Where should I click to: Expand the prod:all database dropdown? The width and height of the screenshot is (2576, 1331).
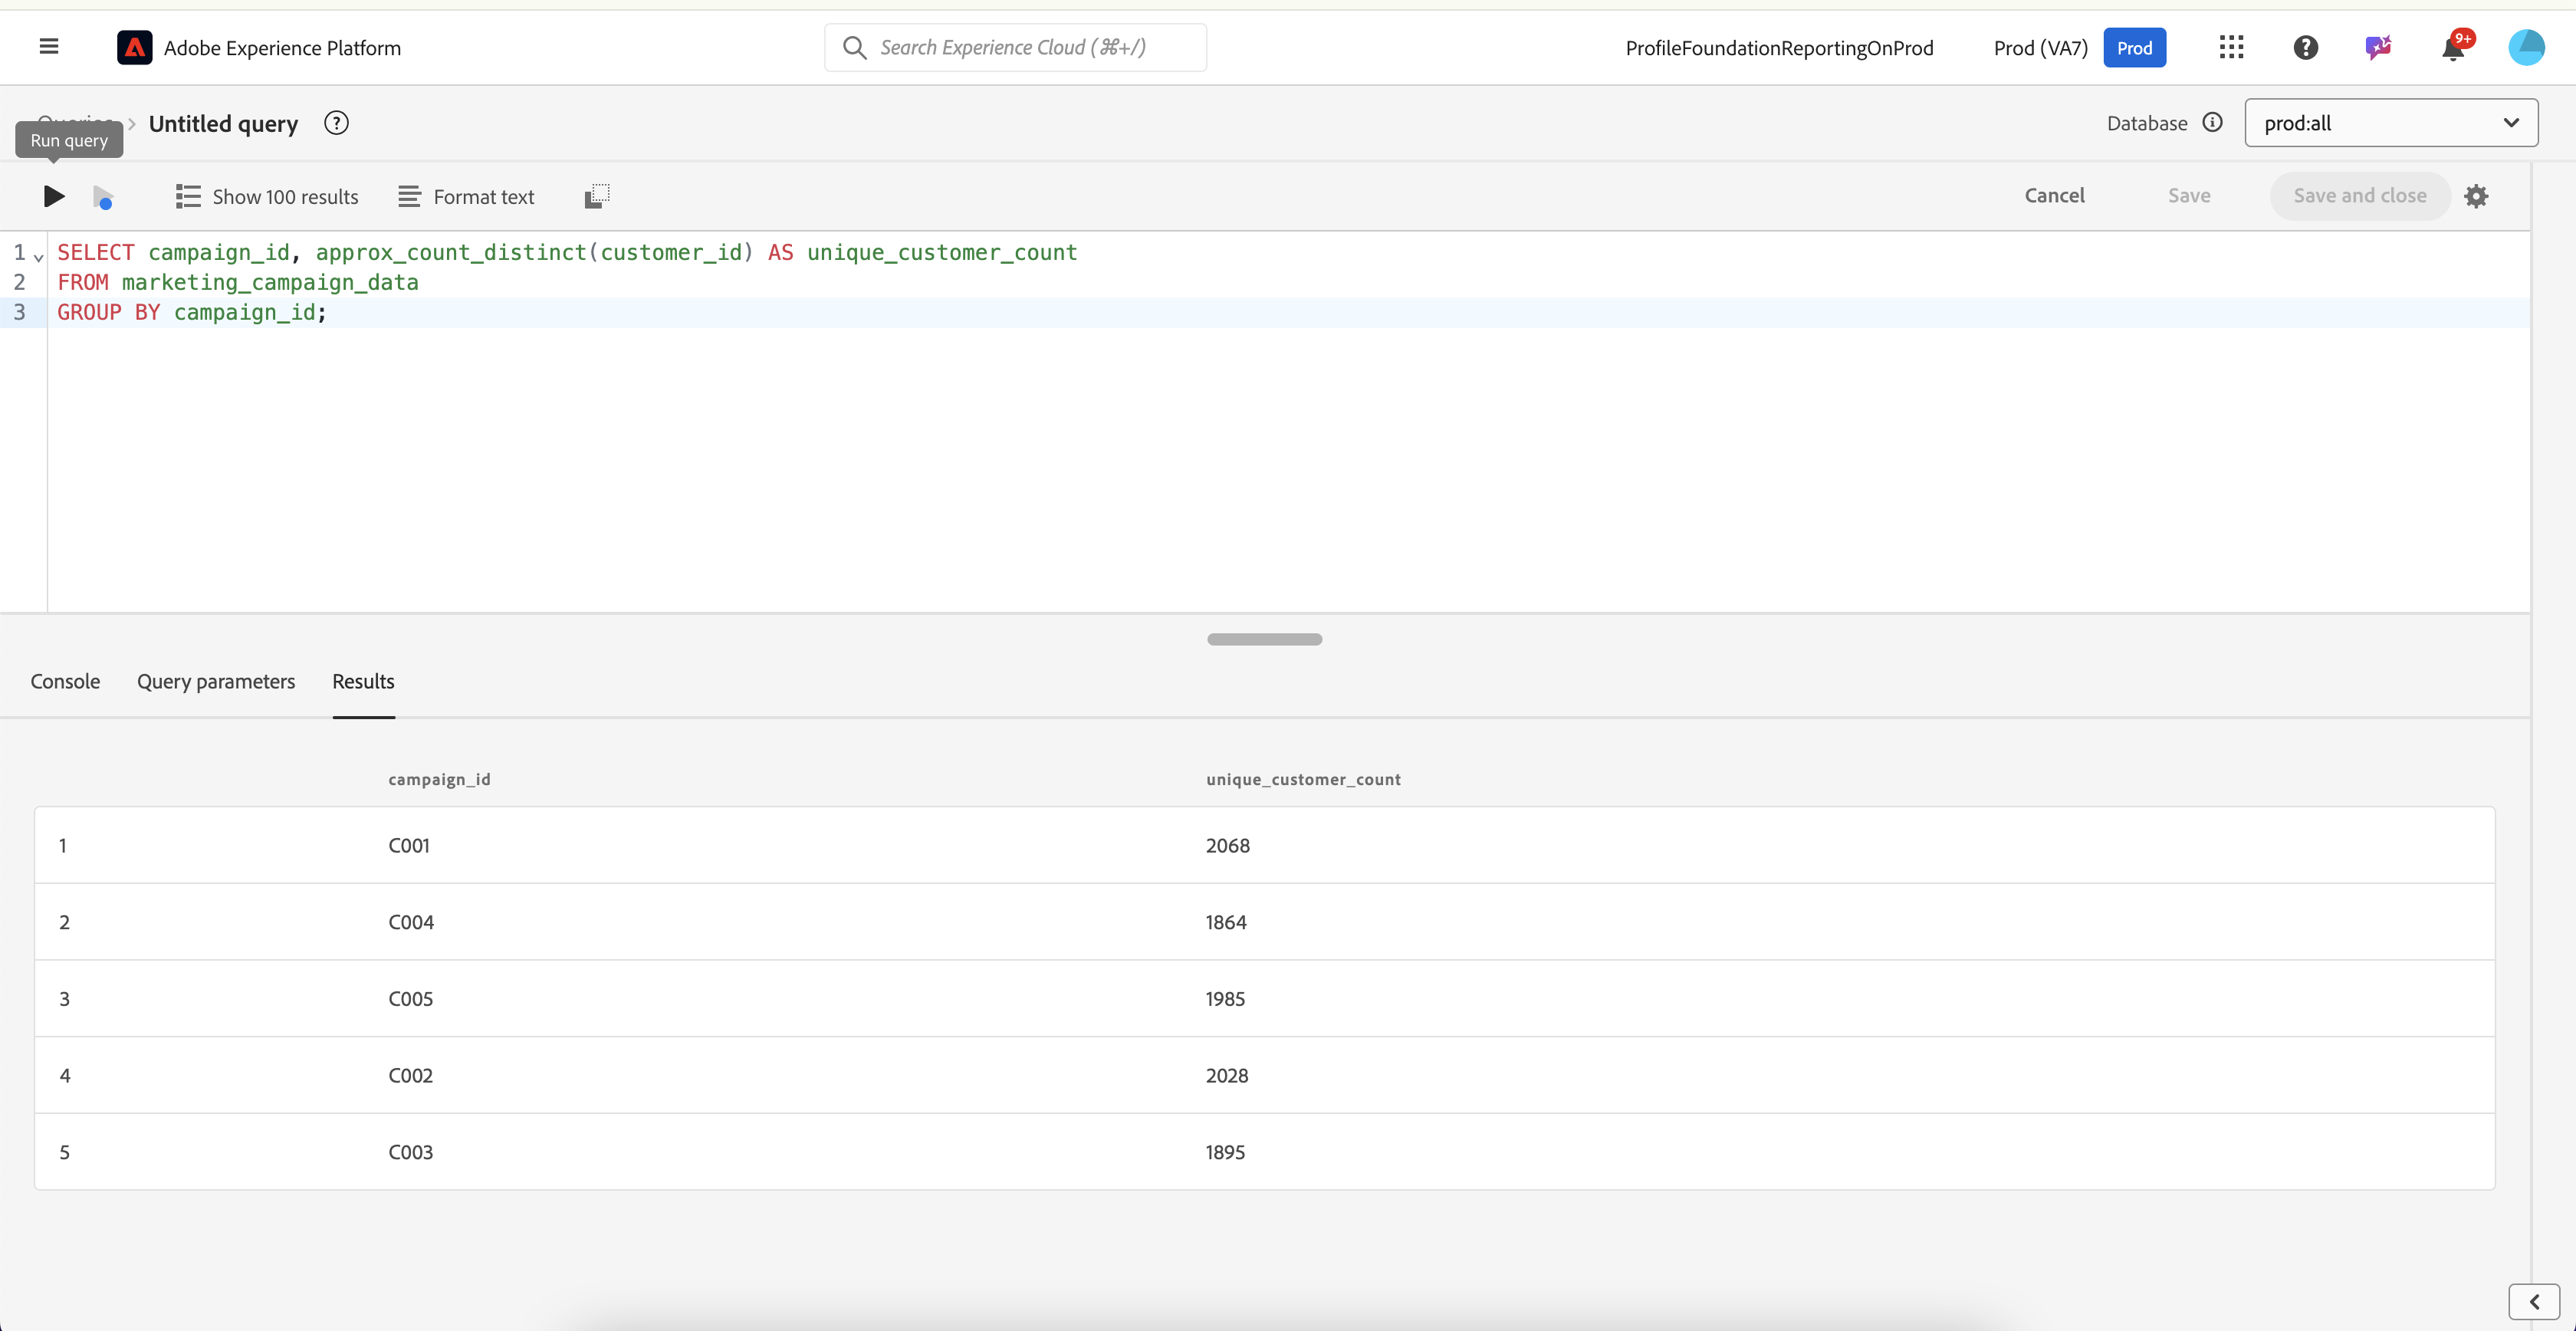(x=2390, y=123)
